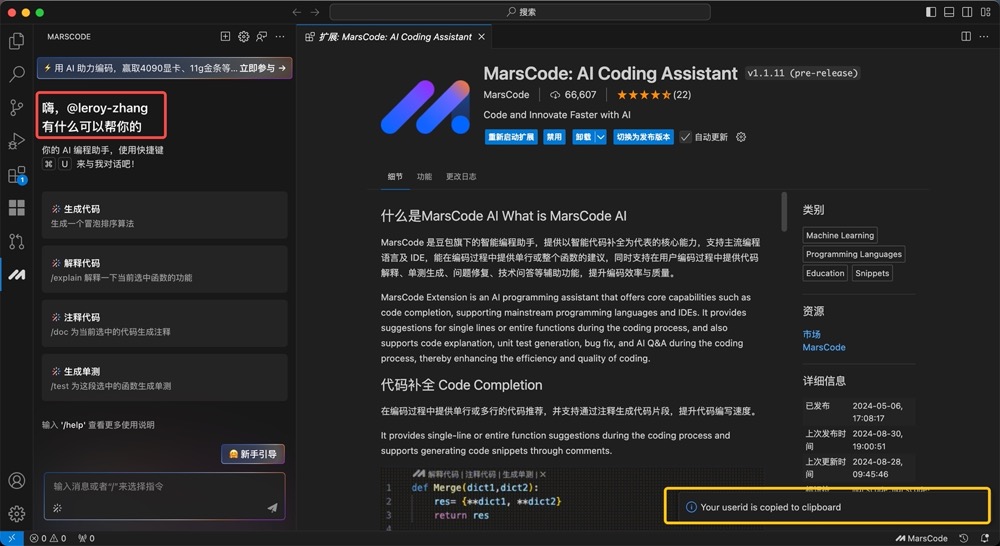The image size is (1000, 546).
Task: Click the ports count in status bar
Action: [86, 538]
